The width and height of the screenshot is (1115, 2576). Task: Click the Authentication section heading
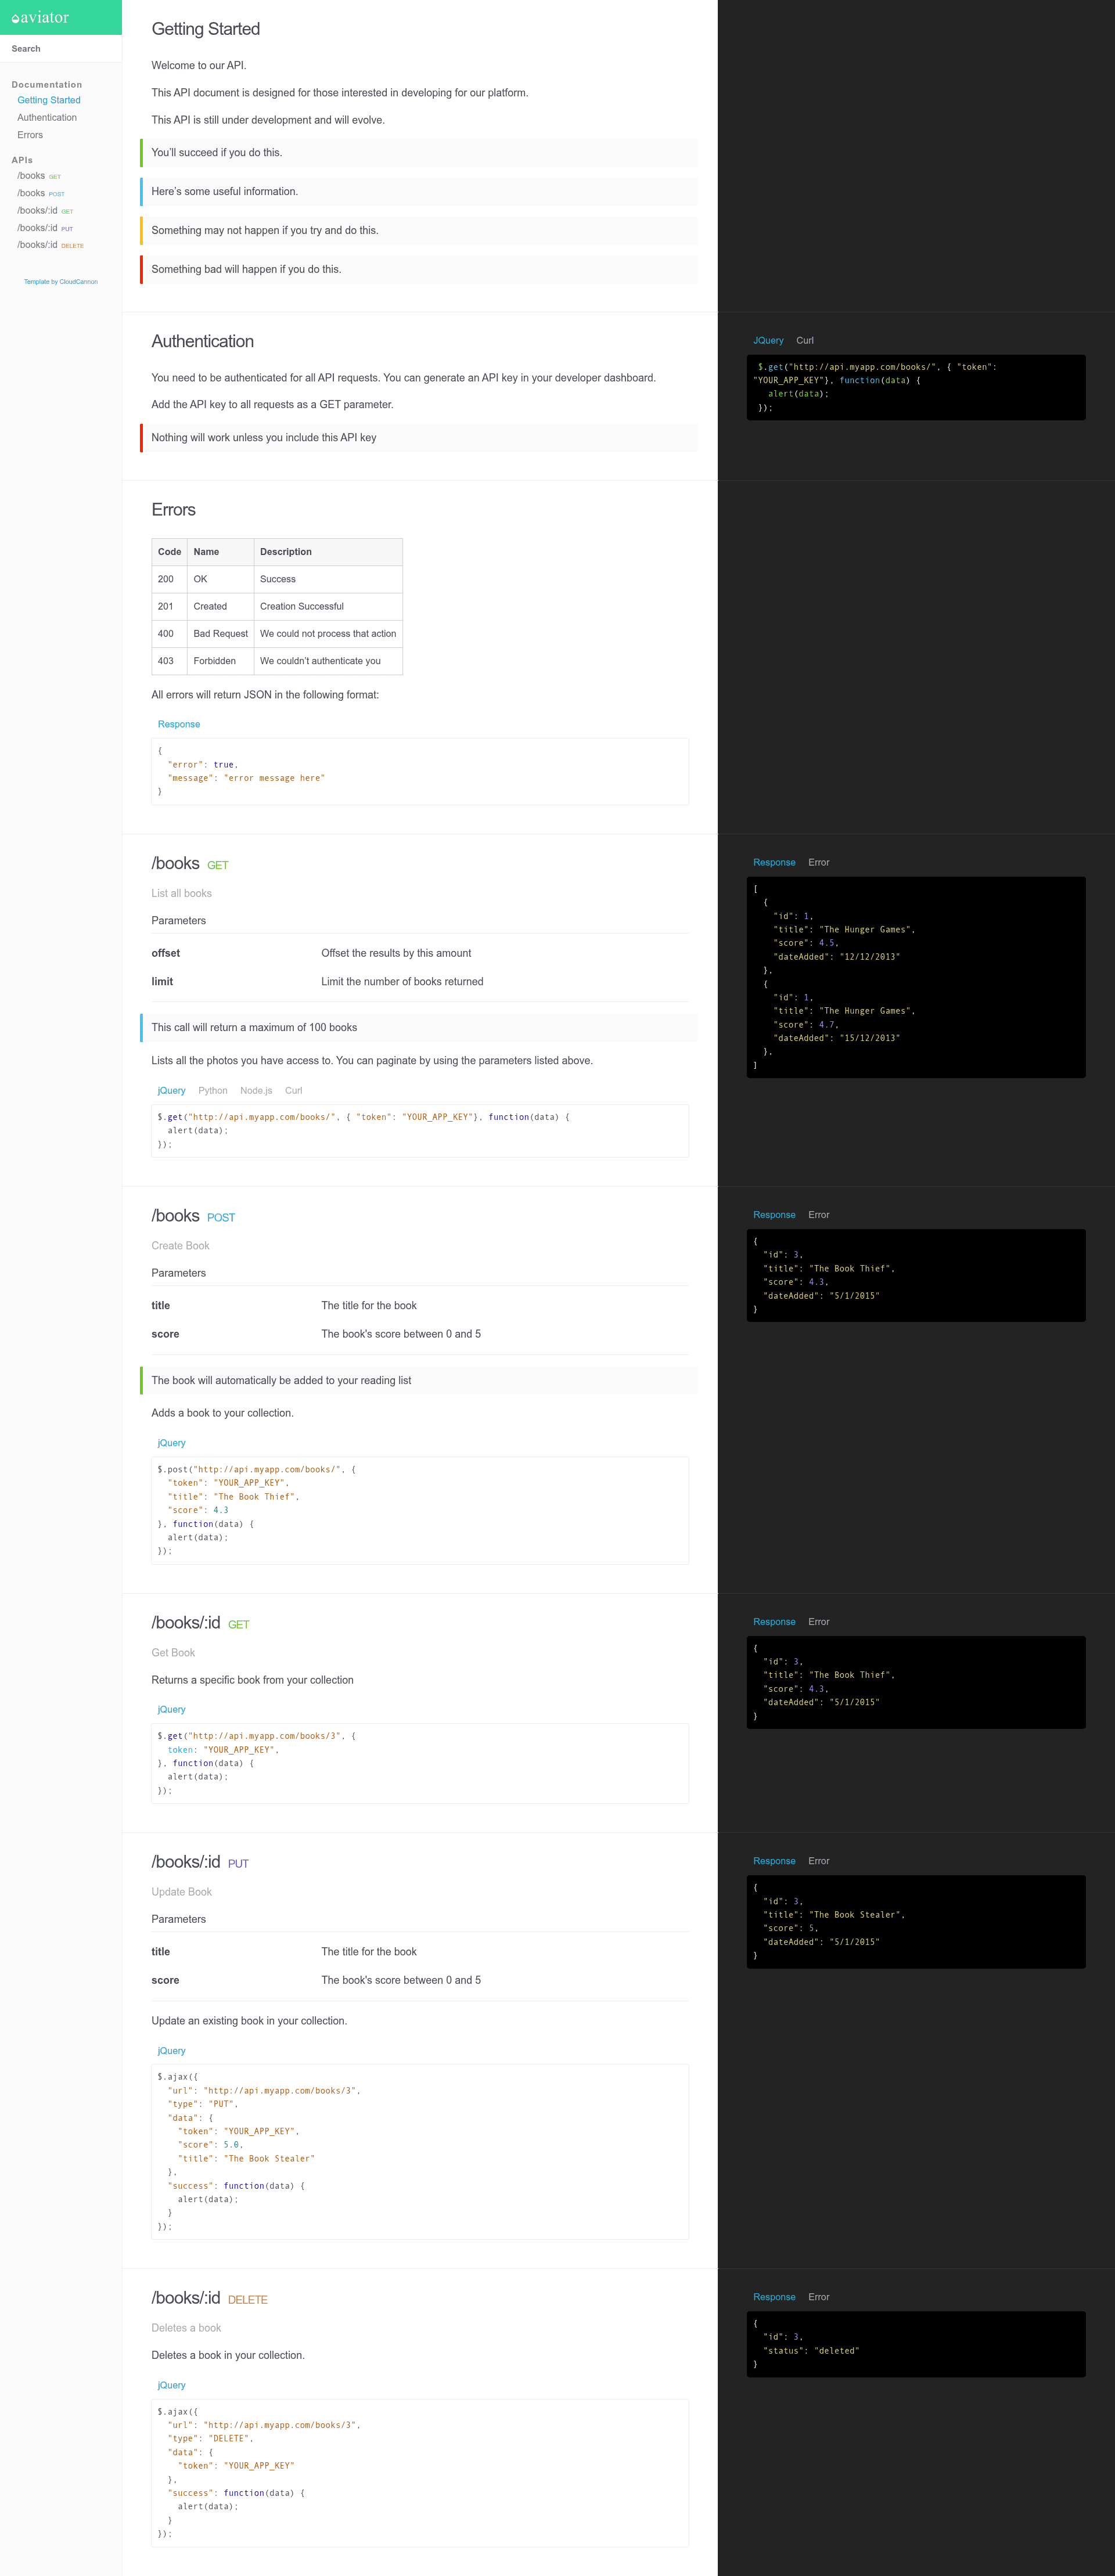coord(203,341)
